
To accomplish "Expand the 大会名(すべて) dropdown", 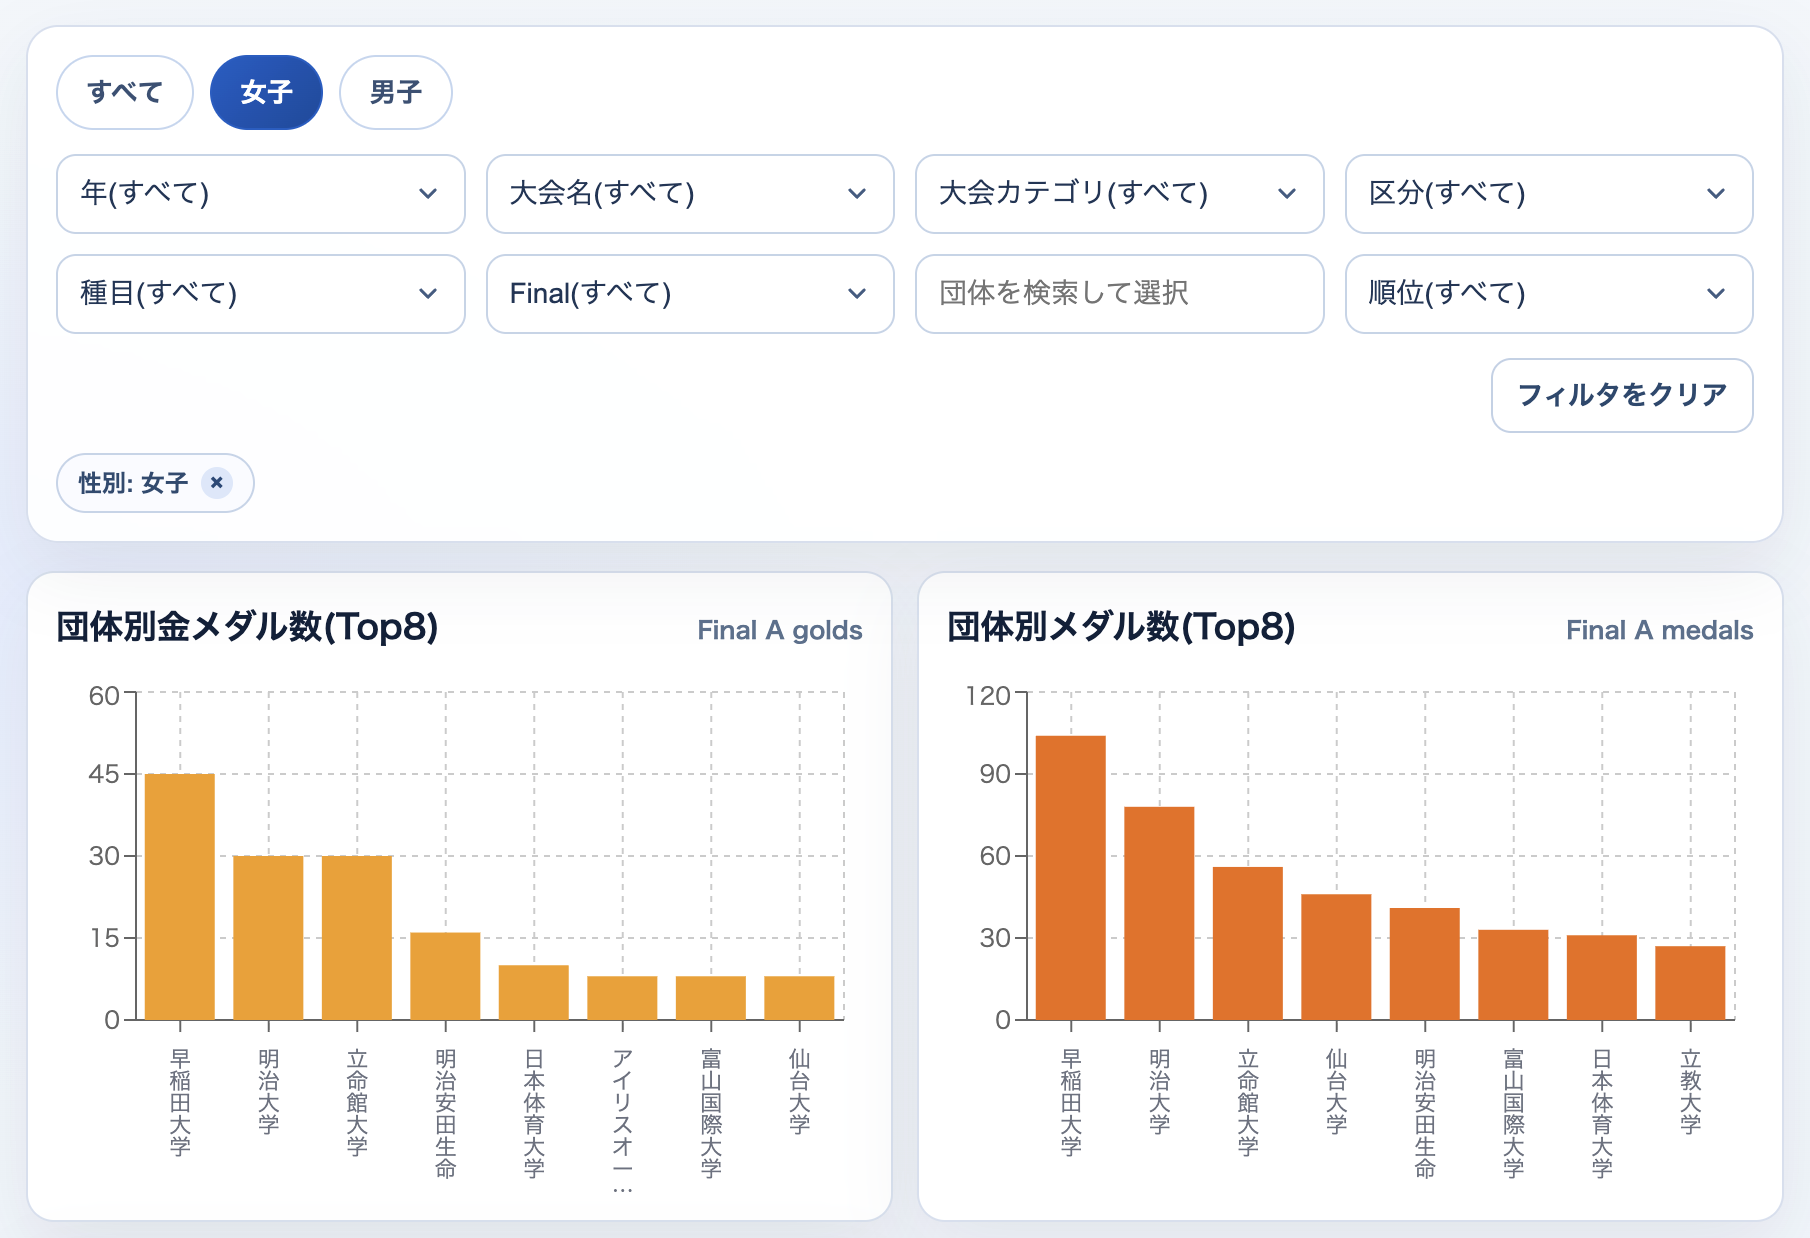I will (x=689, y=194).
